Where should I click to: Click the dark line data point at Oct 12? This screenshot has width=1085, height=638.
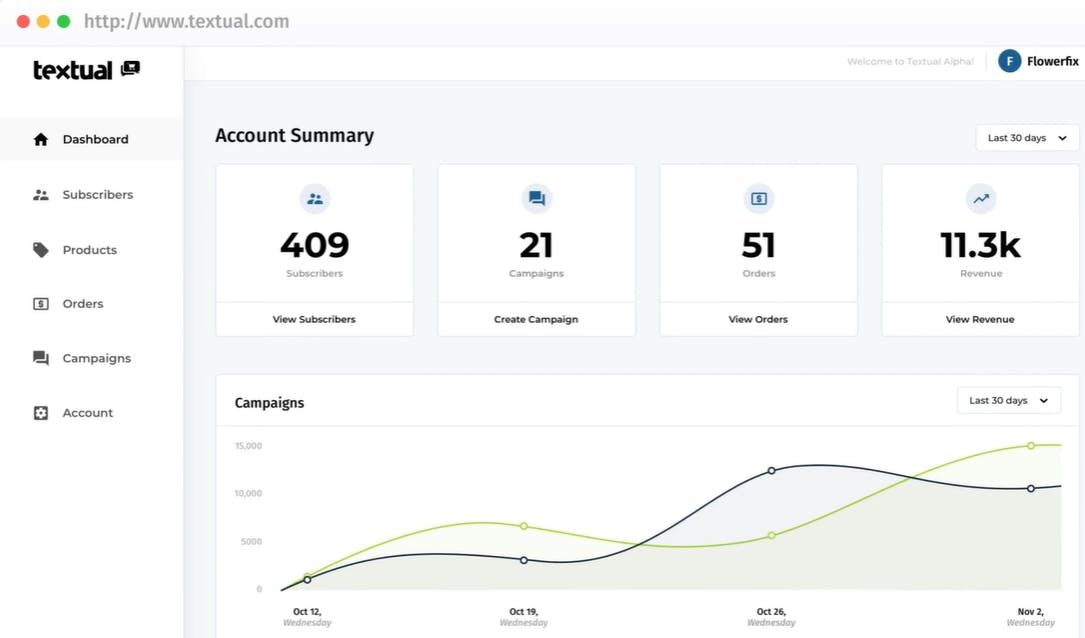[x=307, y=580]
